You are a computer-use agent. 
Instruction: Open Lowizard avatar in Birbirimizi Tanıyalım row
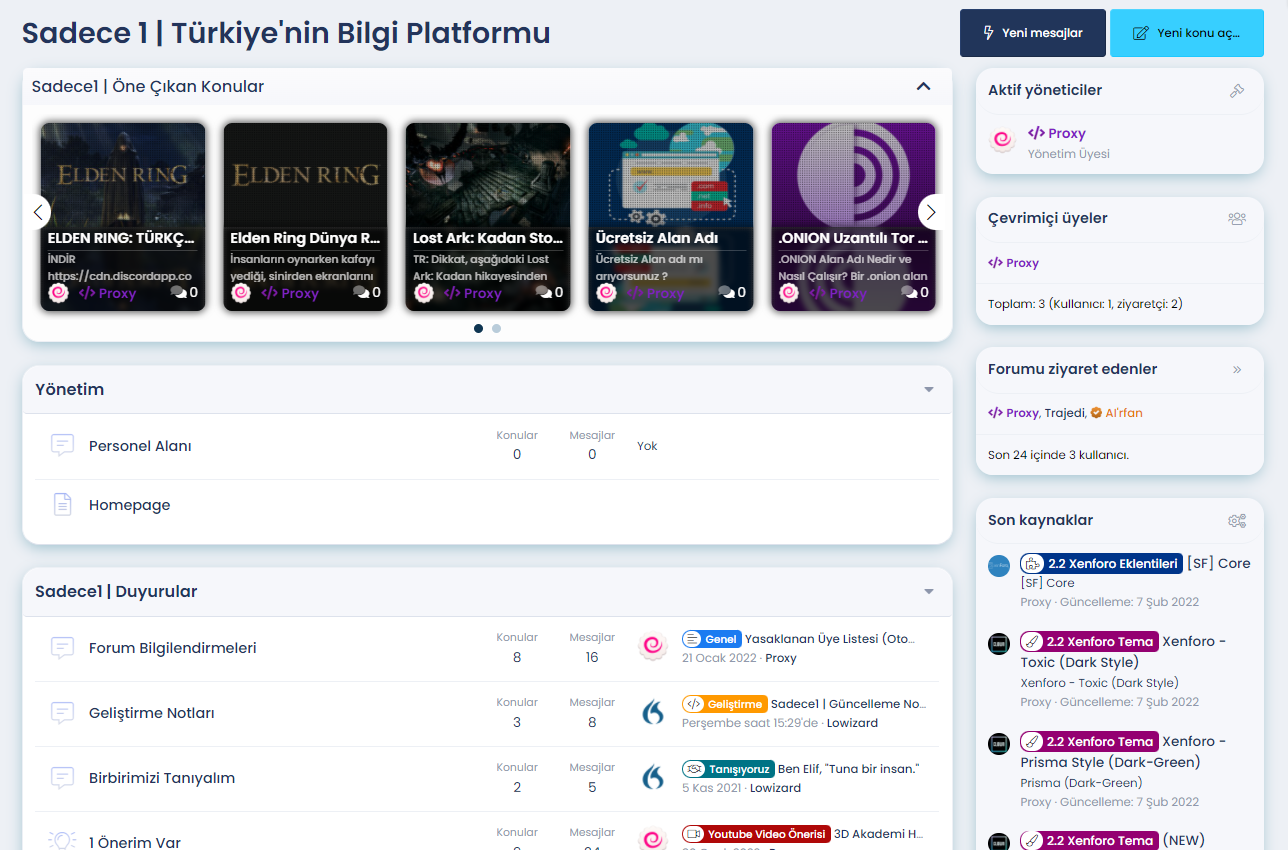coord(653,777)
